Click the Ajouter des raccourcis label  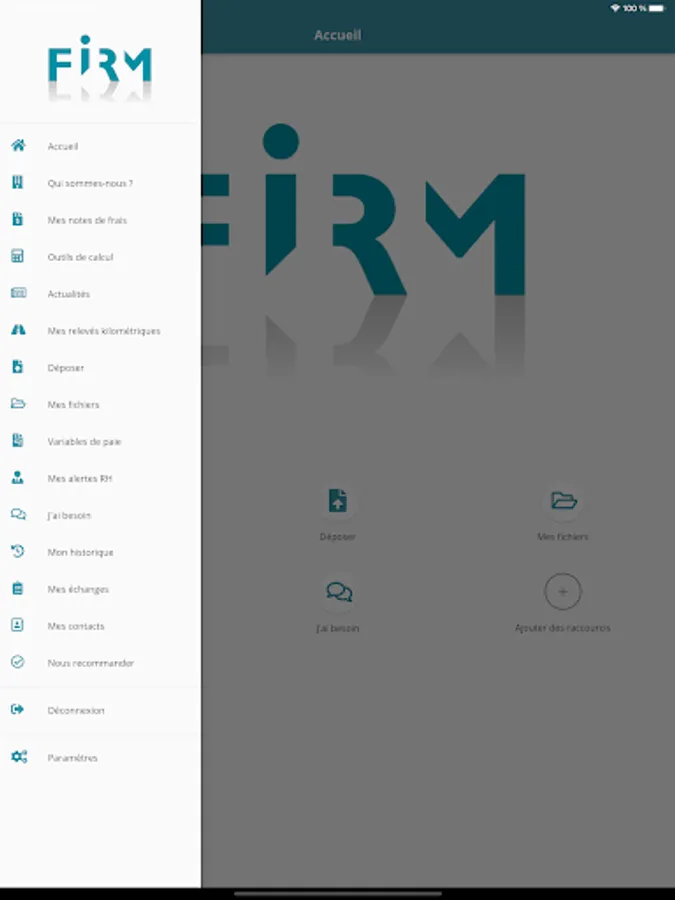pos(562,628)
